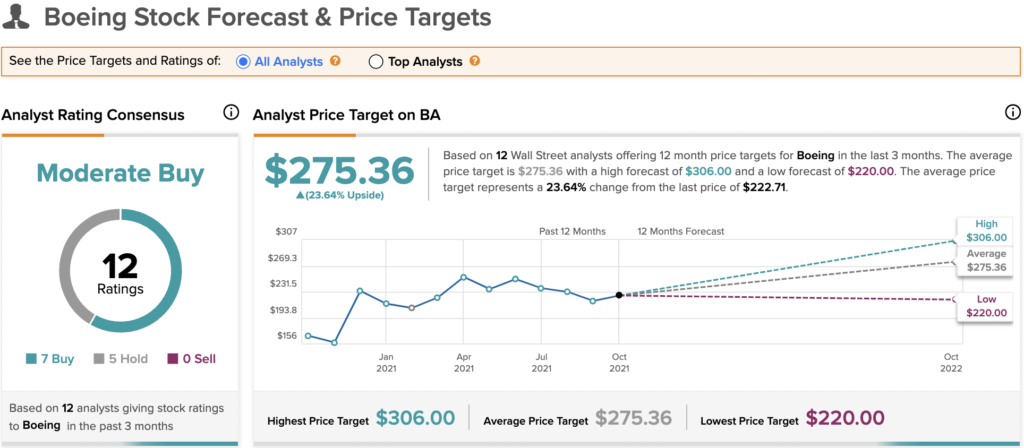
Task: Select the Top Analysts radio button
Action: (376, 62)
